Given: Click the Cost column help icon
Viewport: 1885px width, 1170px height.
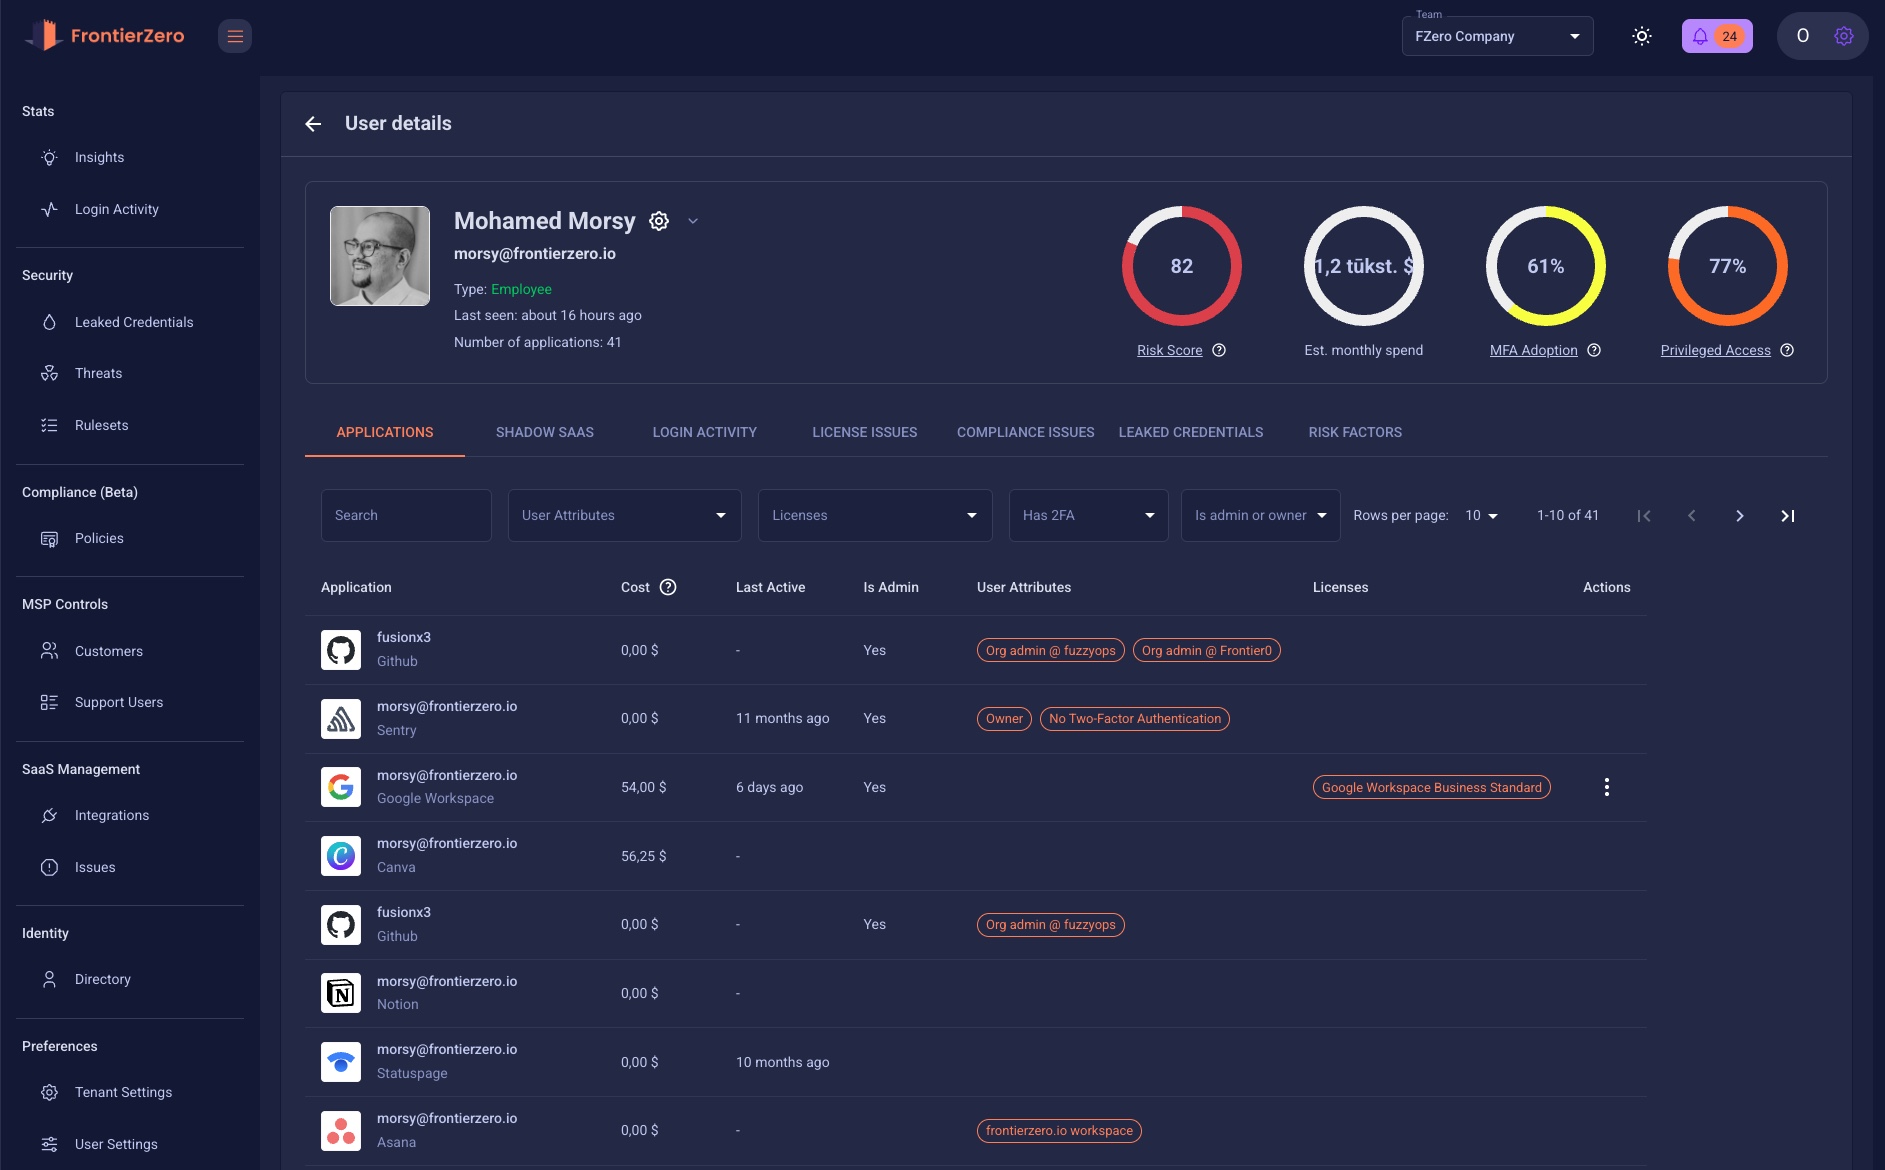Looking at the screenshot, I should coord(668,587).
